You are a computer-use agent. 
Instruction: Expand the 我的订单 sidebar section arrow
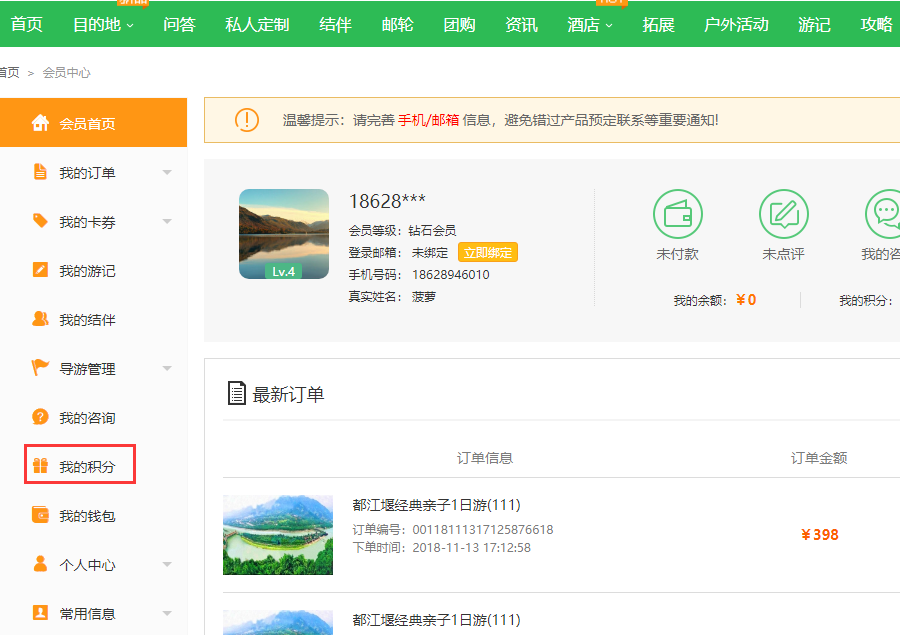(167, 173)
